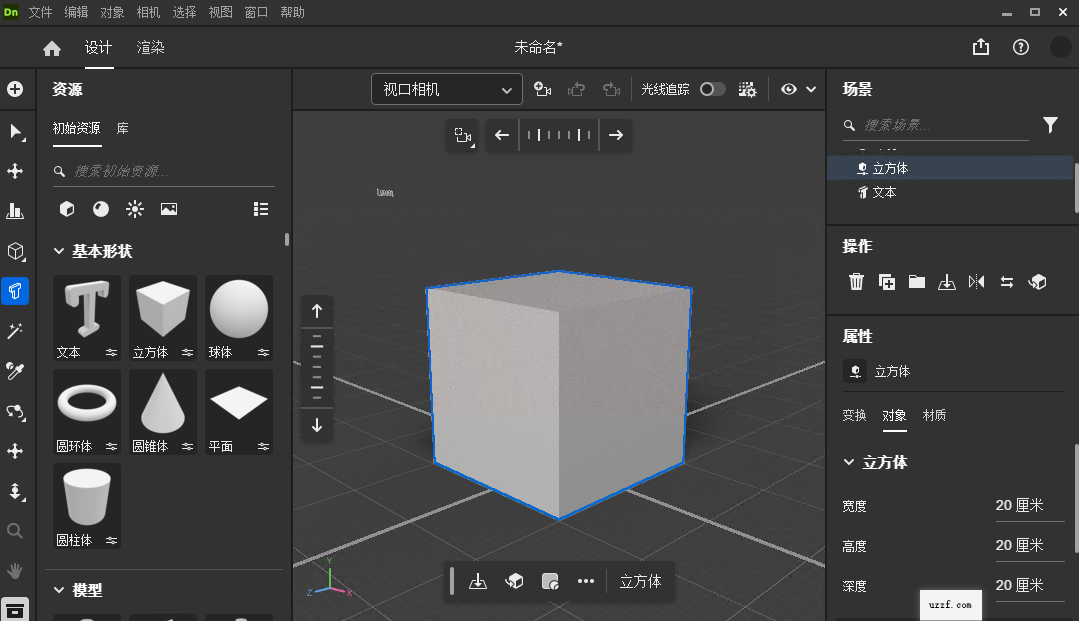Delete the selected cube via trash icon
This screenshot has height=621, width=1079.
coord(856,282)
